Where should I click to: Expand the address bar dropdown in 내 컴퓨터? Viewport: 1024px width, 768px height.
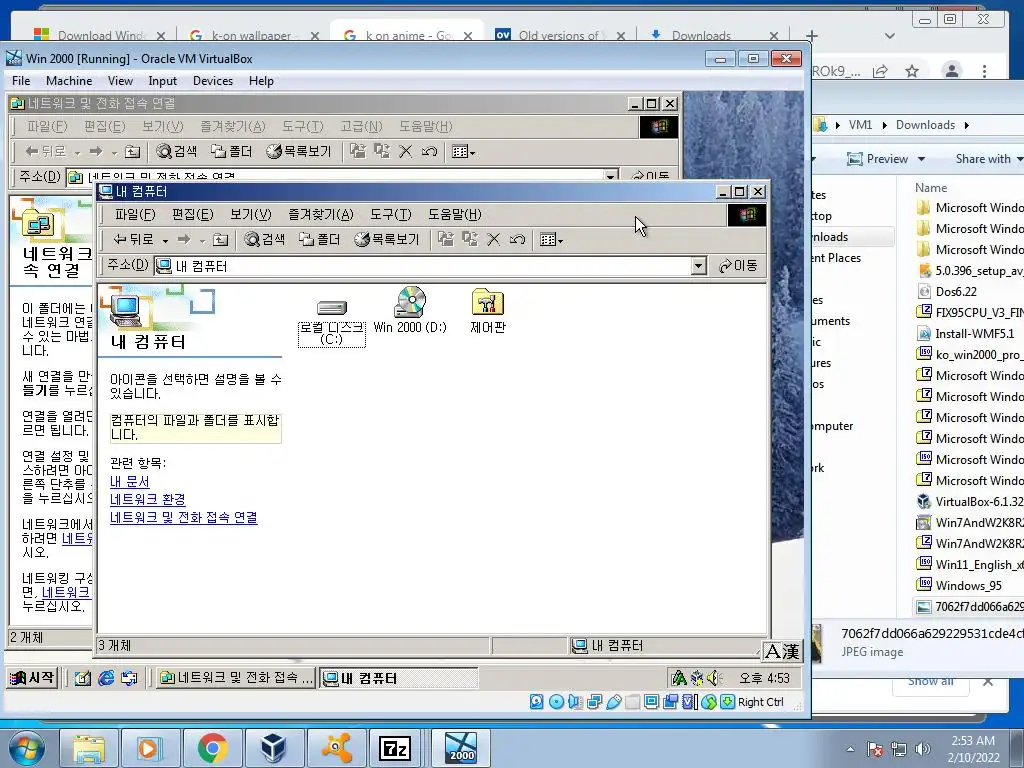(x=699, y=266)
